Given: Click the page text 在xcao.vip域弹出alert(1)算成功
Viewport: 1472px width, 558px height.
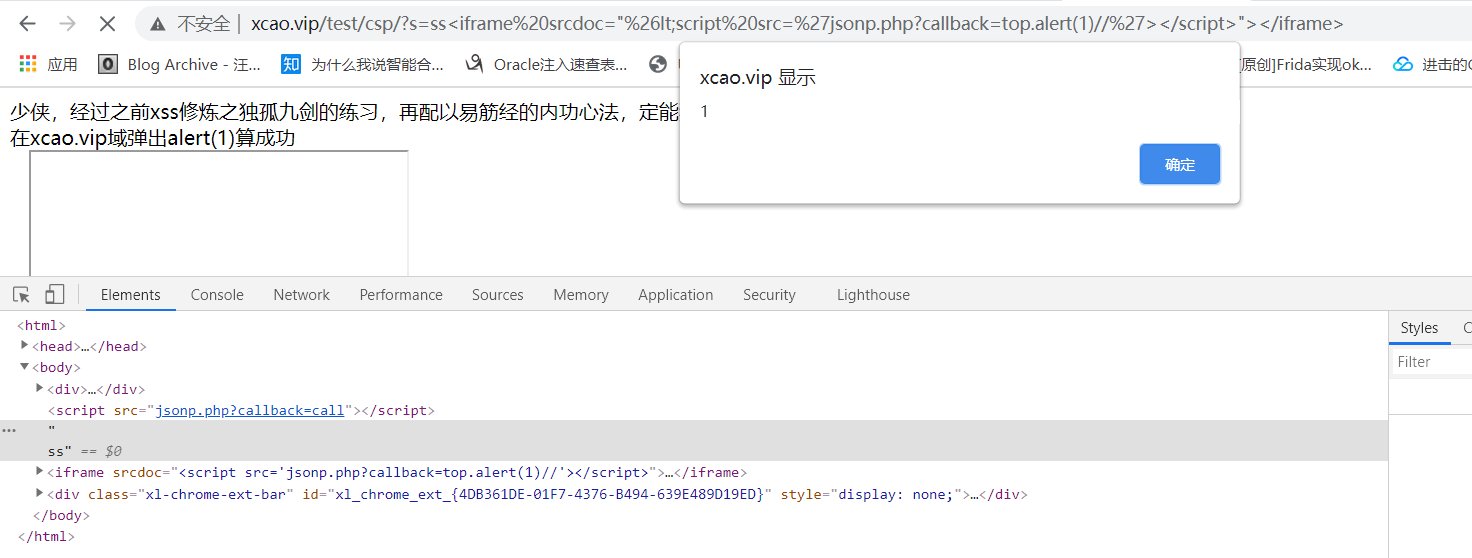Looking at the screenshot, I should [153, 138].
